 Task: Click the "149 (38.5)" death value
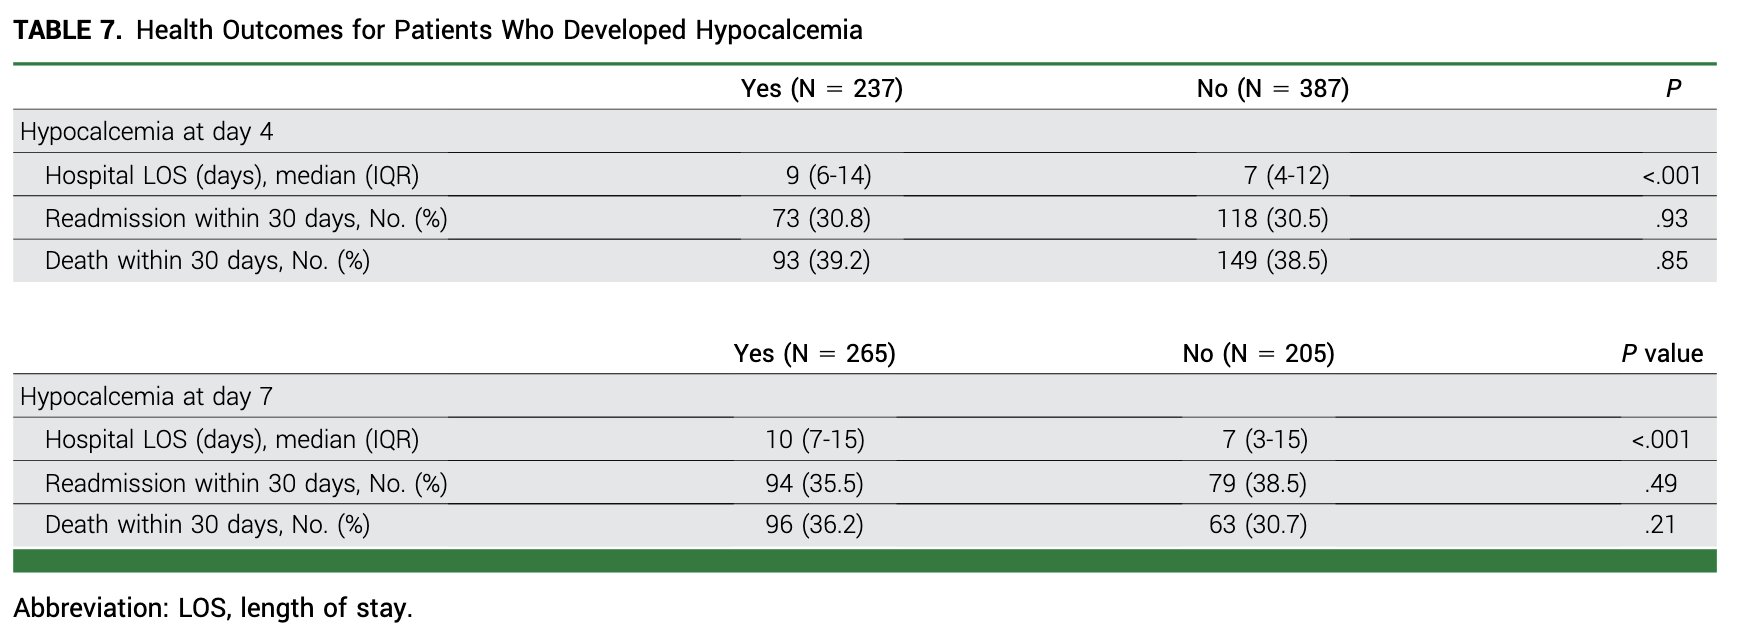click(1272, 261)
